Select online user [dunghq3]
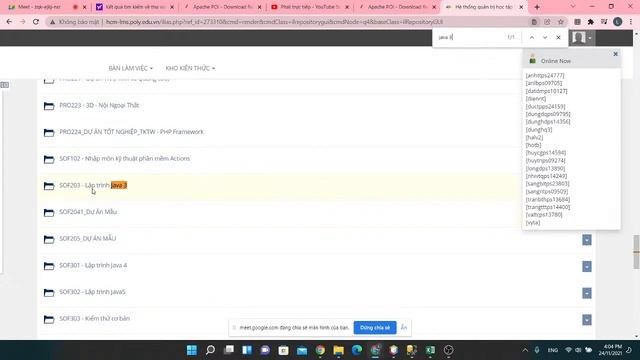Image resolution: width=640 pixels, height=360 pixels. click(539, 129)
